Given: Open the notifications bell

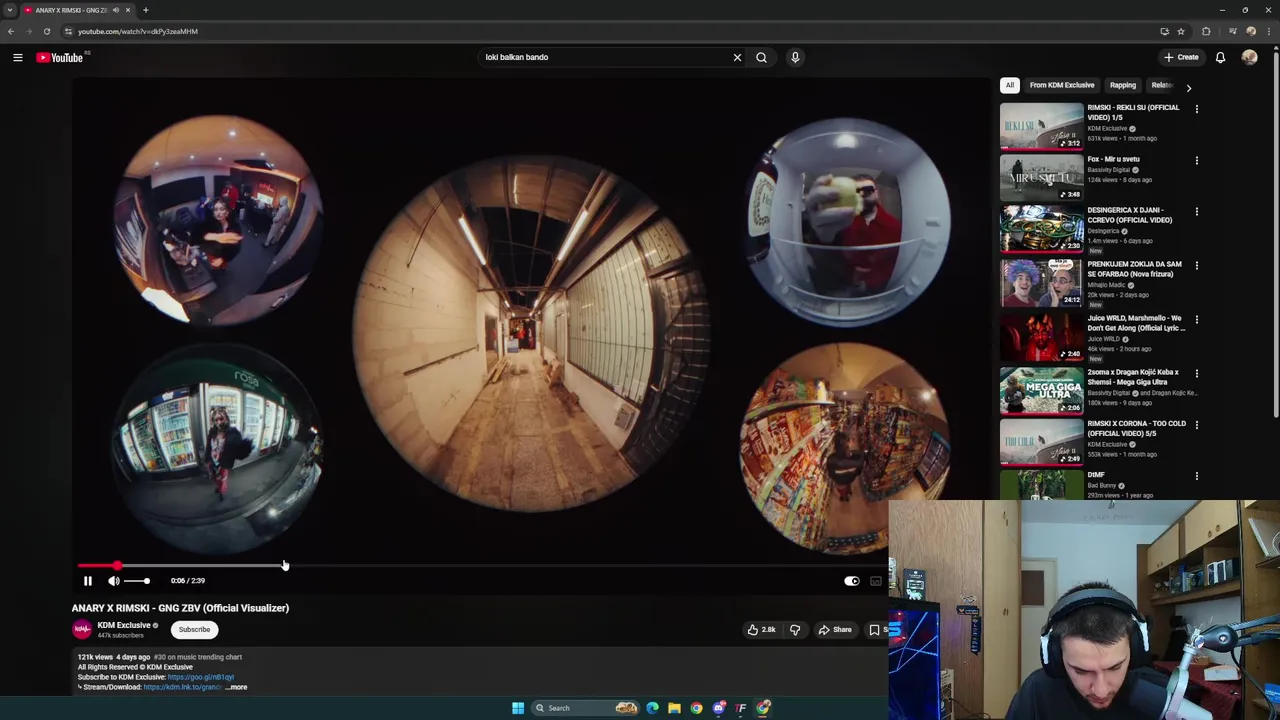Looking at the screenshot, I should pyautogui.click(x=1220, y=57).
